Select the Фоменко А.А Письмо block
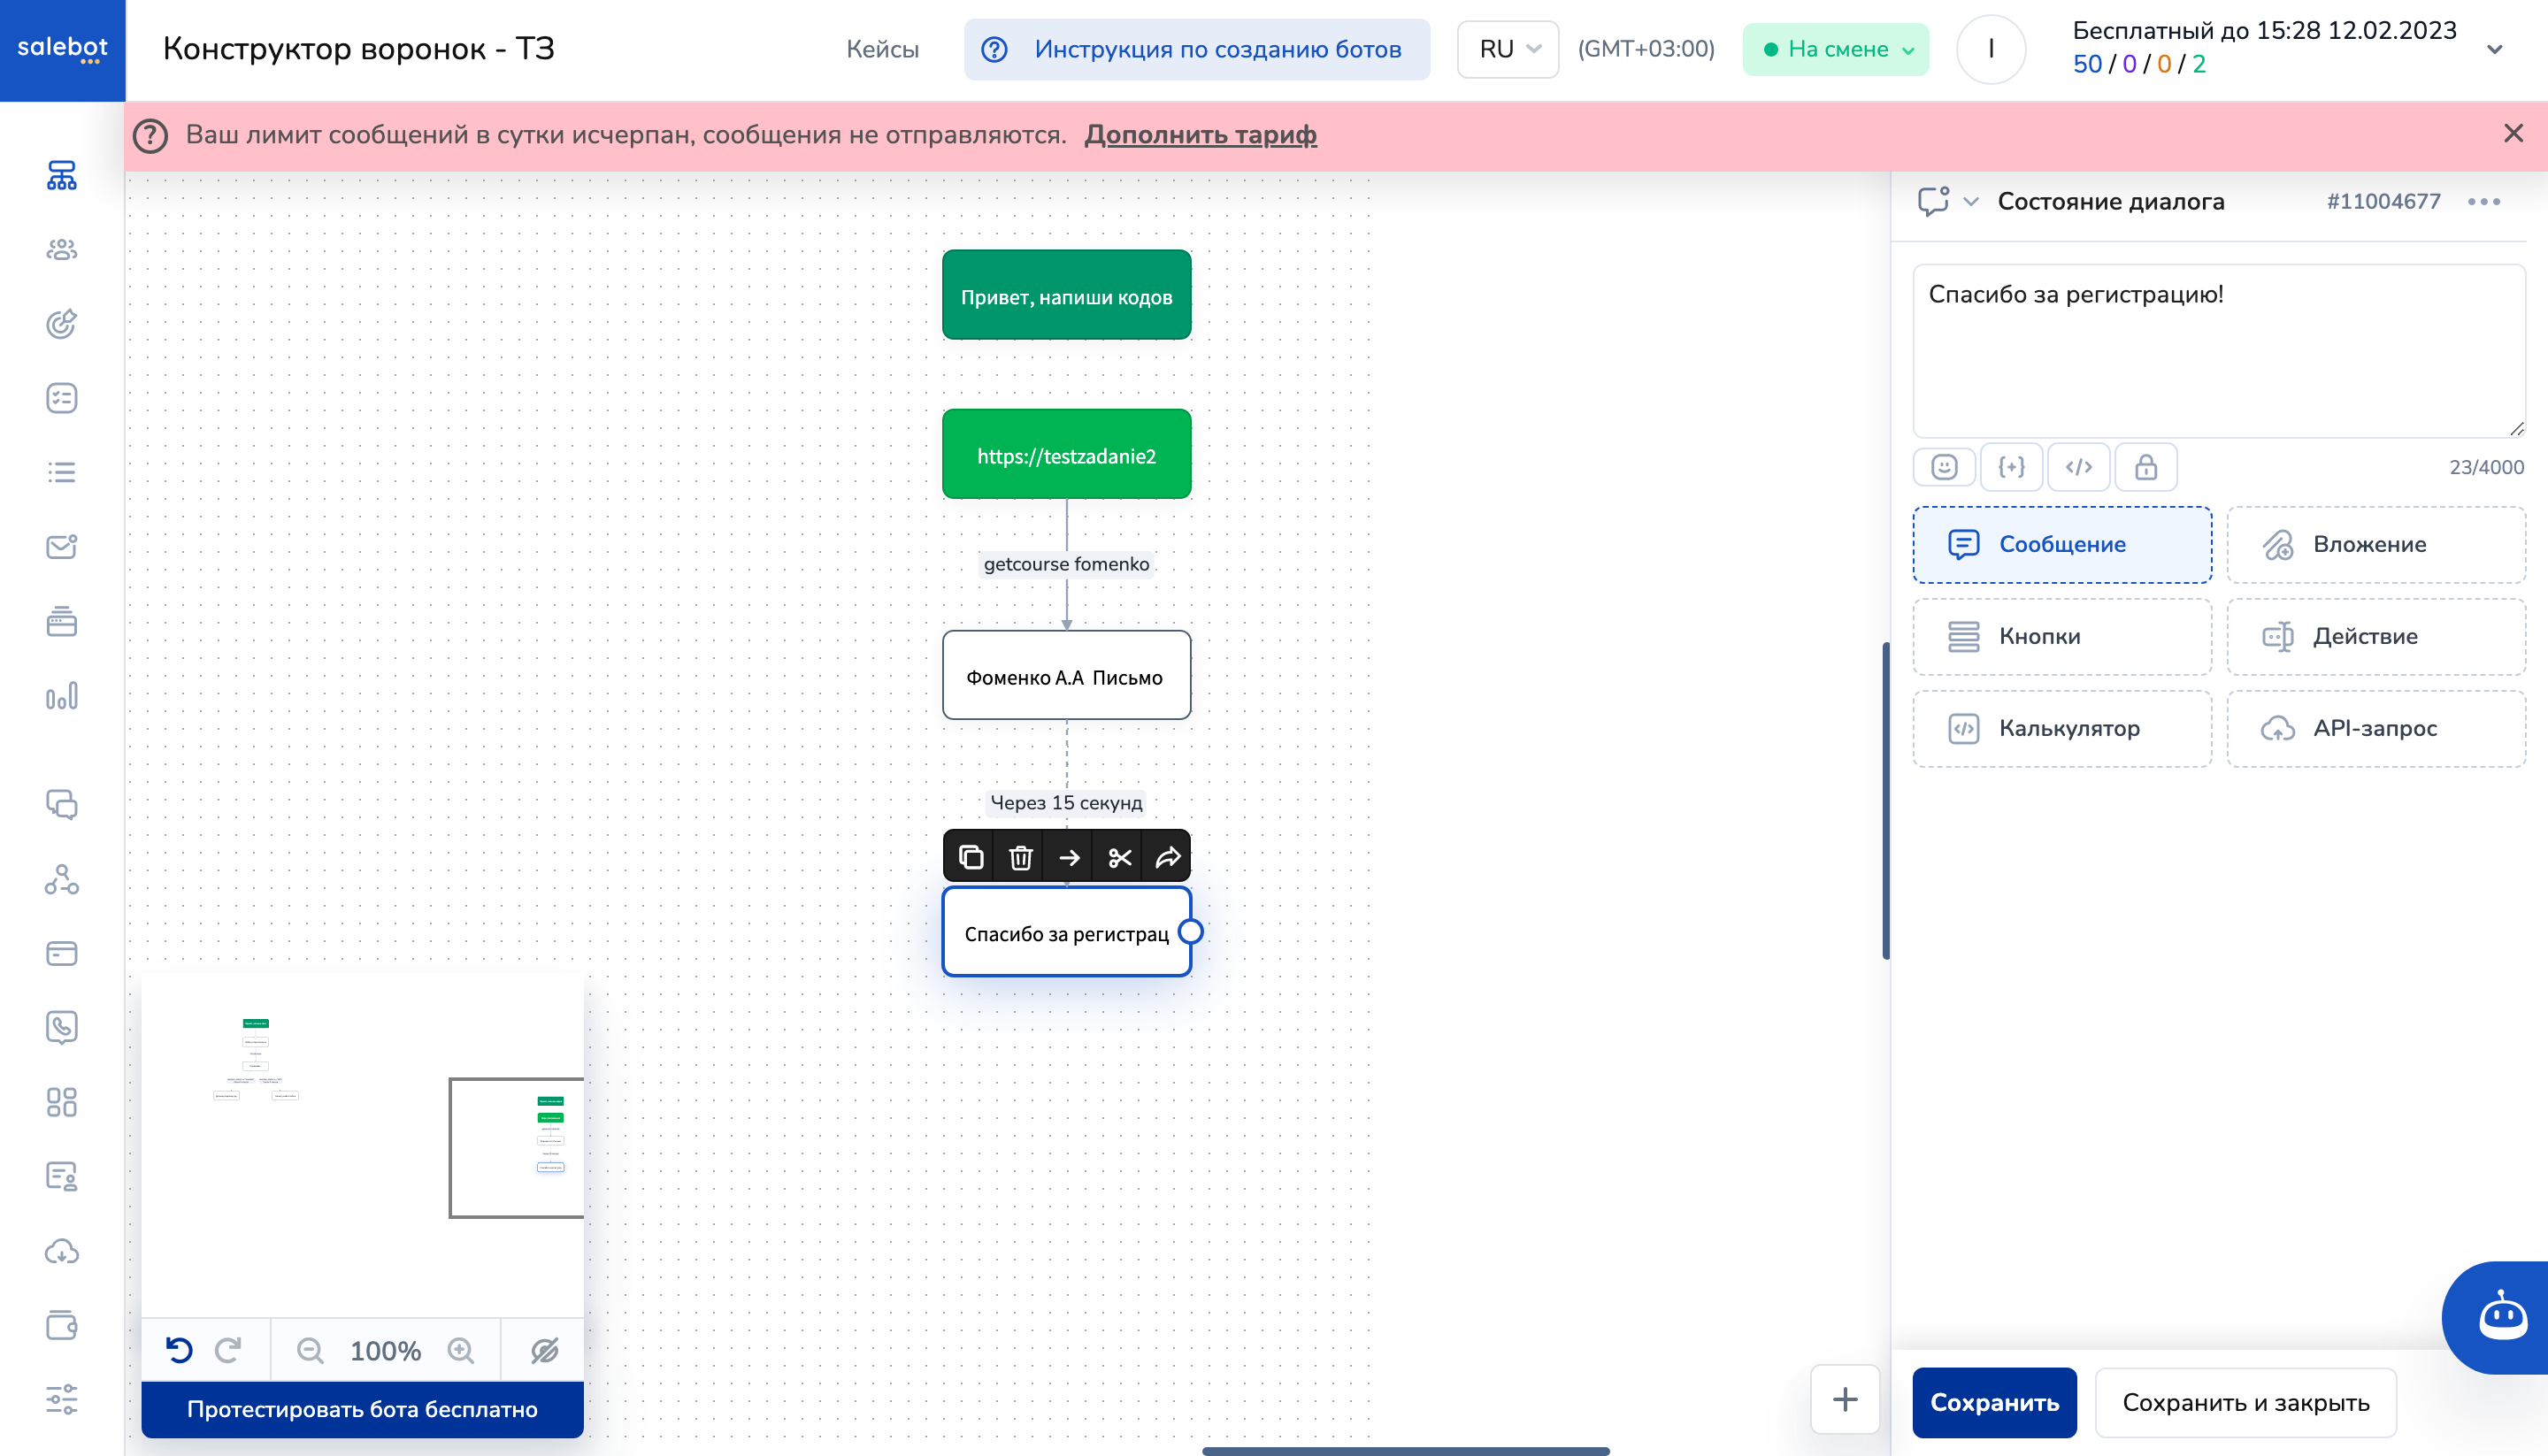This screenshot has height=1456, width=2548. click(1066, 675)
